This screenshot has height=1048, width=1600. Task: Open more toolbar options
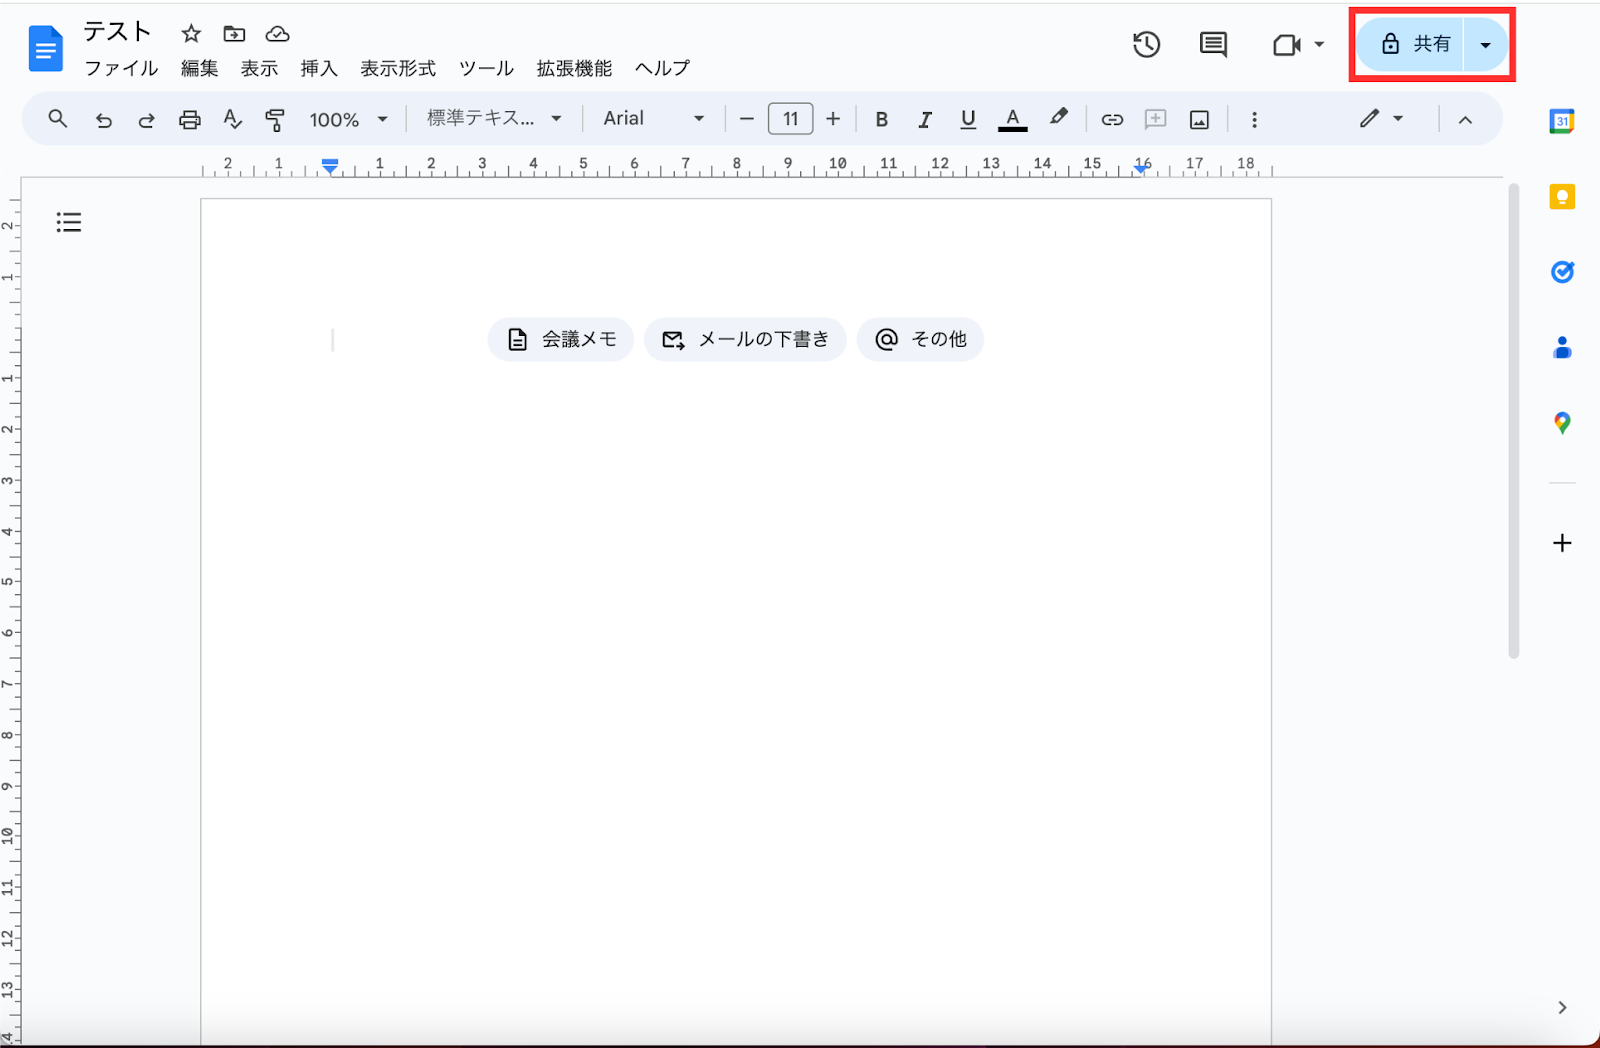[x=1254, y=120]
